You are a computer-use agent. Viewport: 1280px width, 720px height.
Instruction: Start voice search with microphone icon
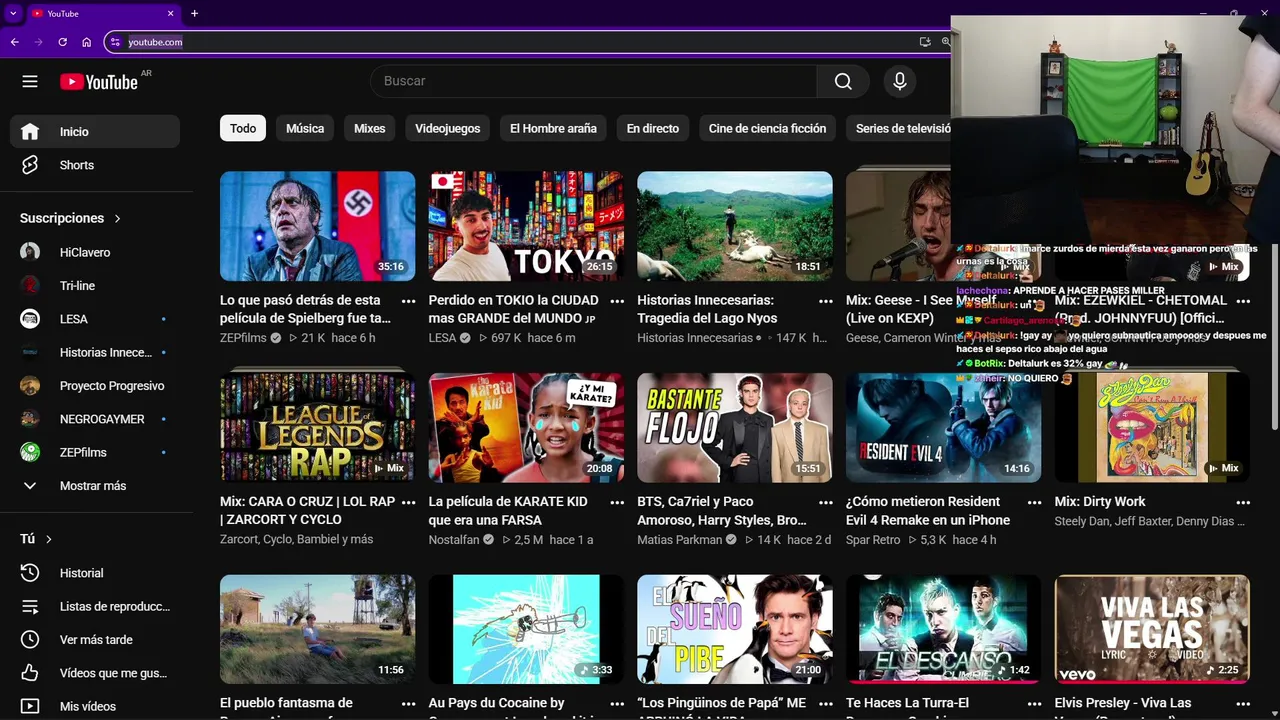click(900, 81)
